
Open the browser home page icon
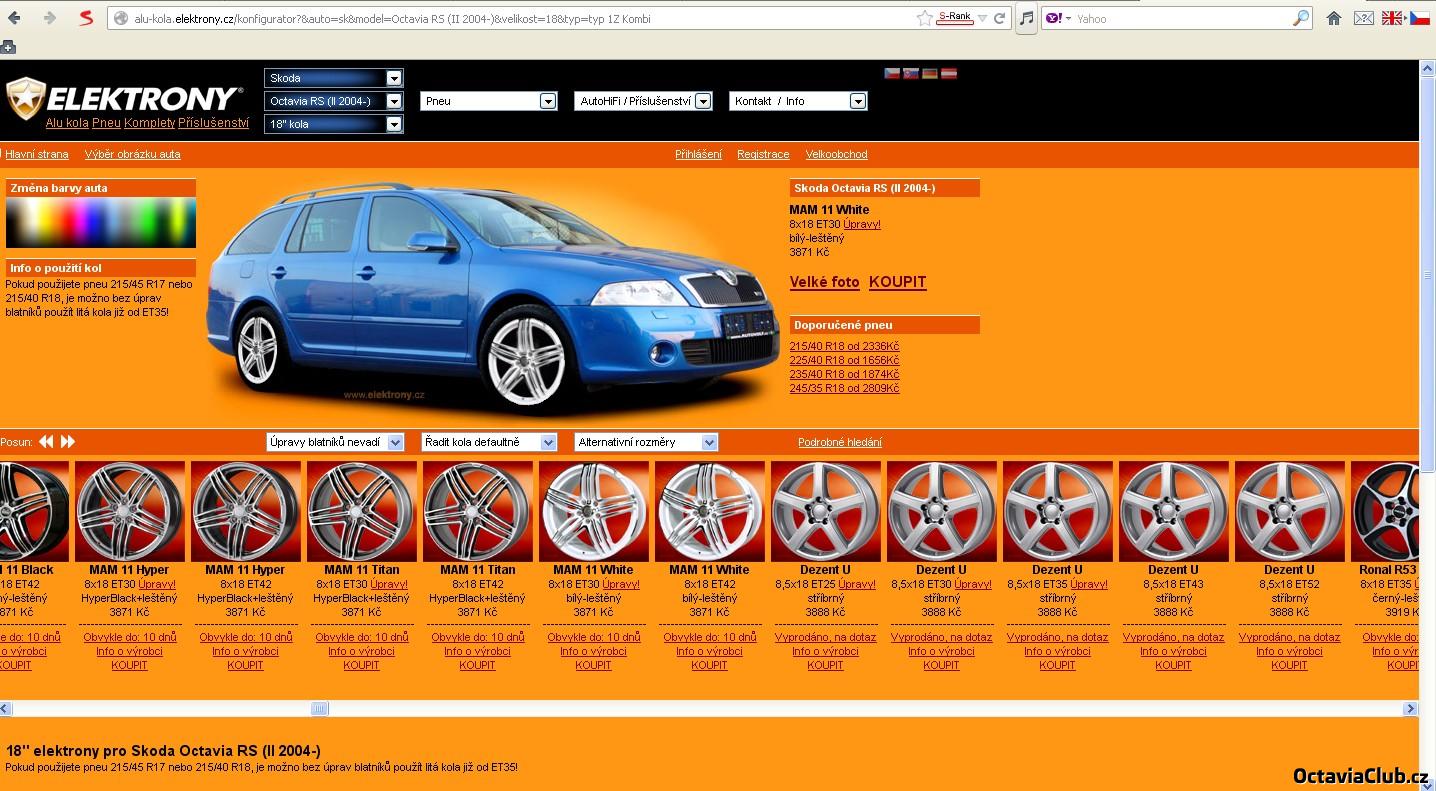pyautogui.click(x=1333, y=18)
